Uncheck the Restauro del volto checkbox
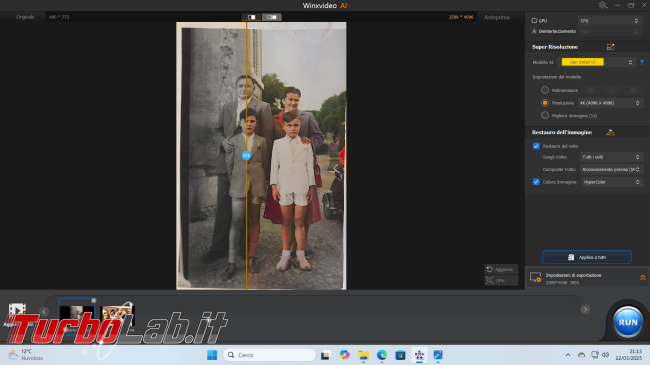This screenshot has width=650, height=365. tap(536, 146)
